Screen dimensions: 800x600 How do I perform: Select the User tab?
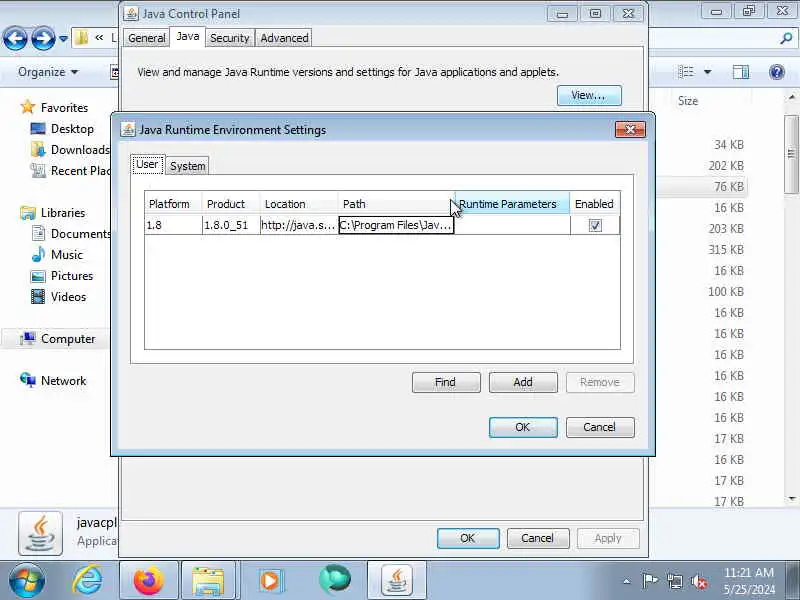(147, 164)
